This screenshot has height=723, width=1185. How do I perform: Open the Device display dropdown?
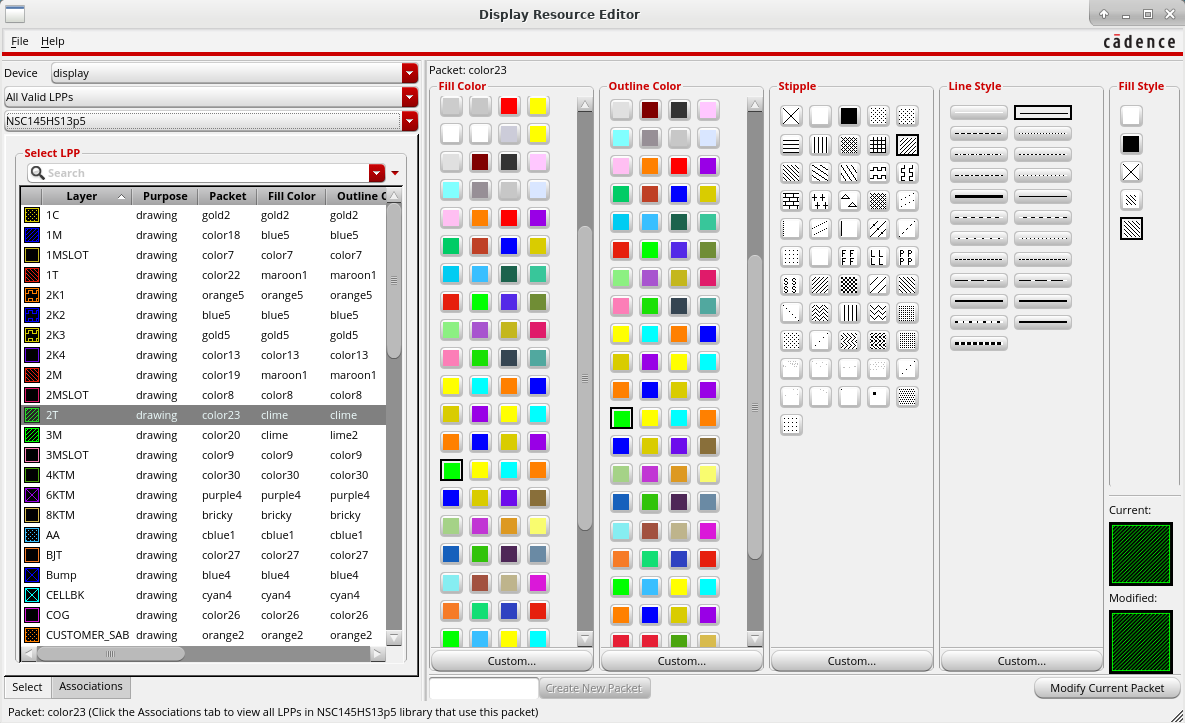pyautogui.click(x=409, y=73)
